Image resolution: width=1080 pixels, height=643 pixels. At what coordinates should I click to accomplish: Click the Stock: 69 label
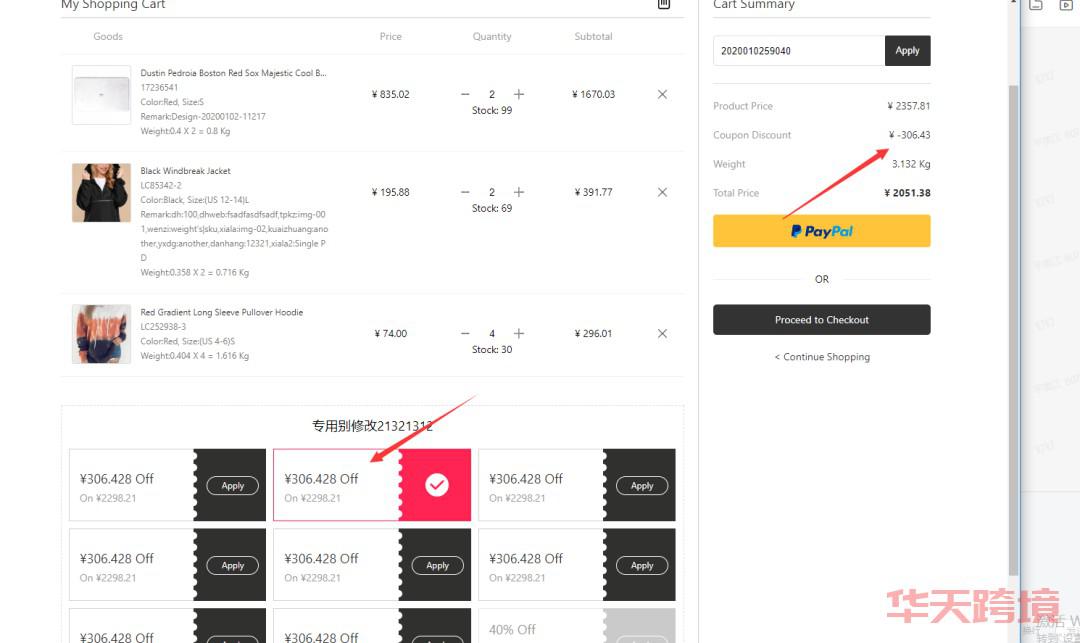point(492,208)
